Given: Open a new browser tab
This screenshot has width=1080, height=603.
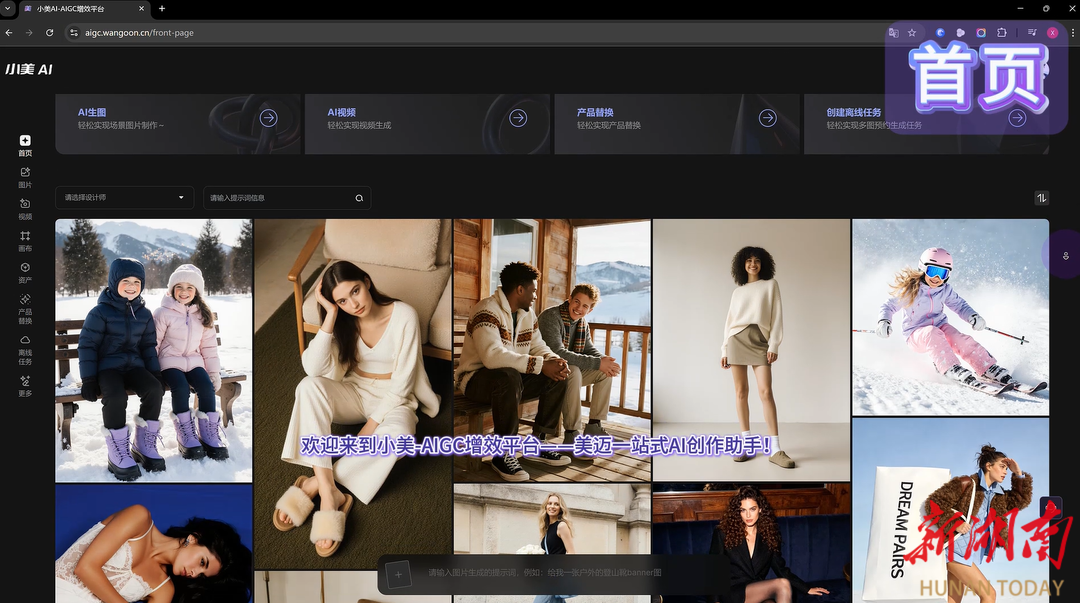Looking at the screenshot, I should click(x=162, y=8).
